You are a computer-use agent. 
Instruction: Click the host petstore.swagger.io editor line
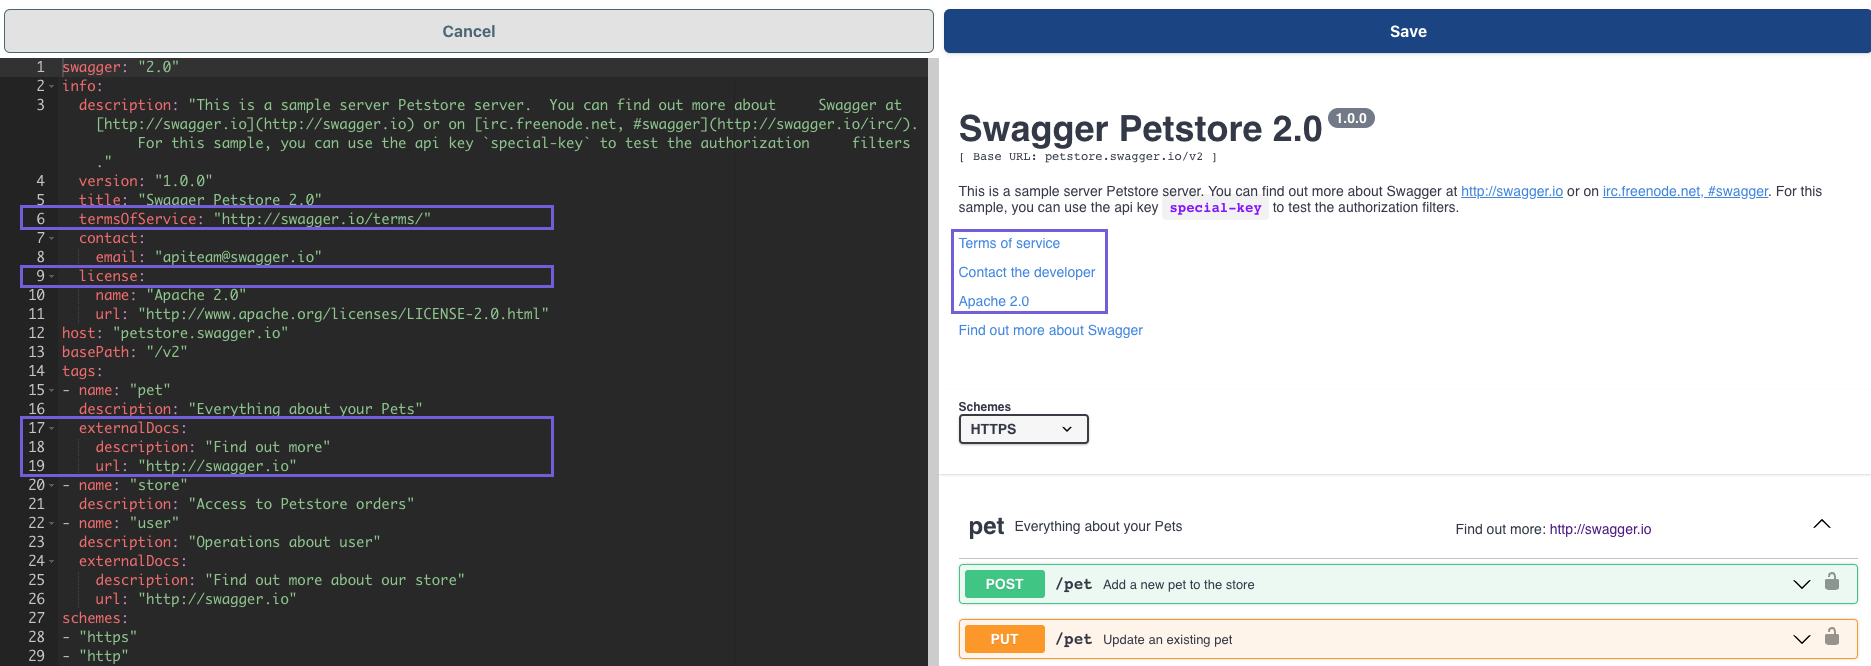175,333
